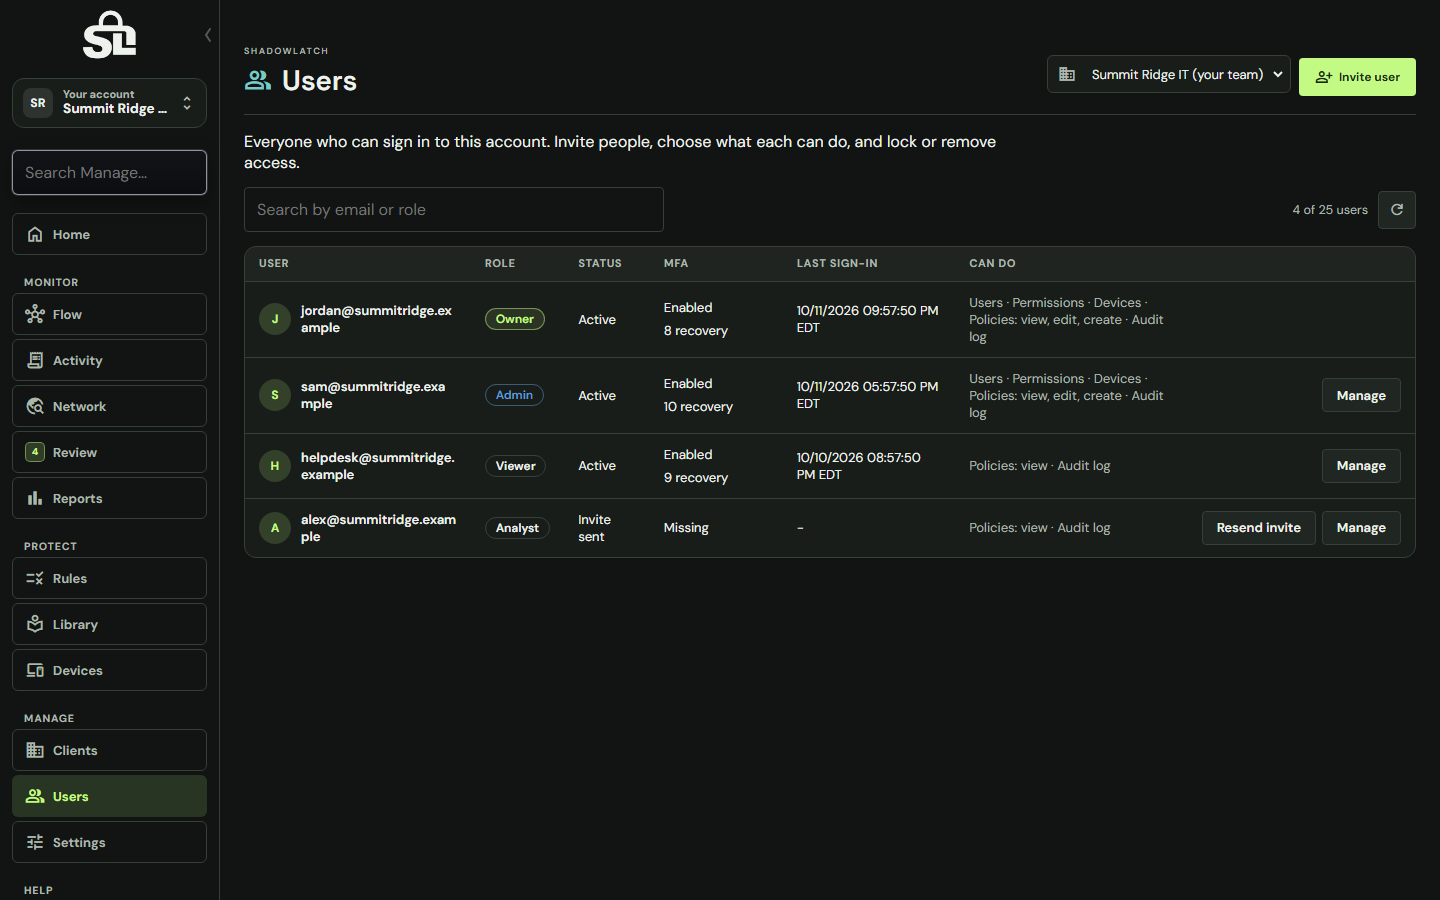Manage alex@summitridge.example
The height and width of the screenshot is (900, 1440).
tap(1361, 528)
